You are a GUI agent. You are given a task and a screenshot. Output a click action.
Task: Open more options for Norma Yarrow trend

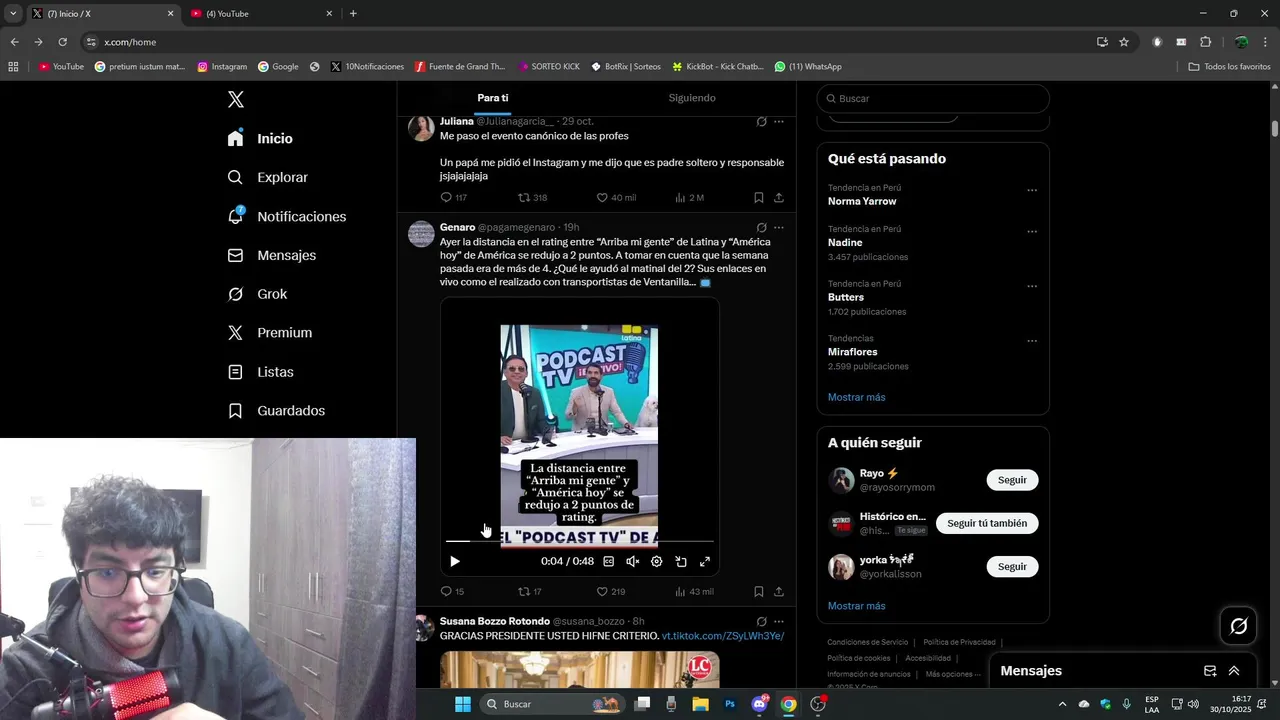[1032, 190]
